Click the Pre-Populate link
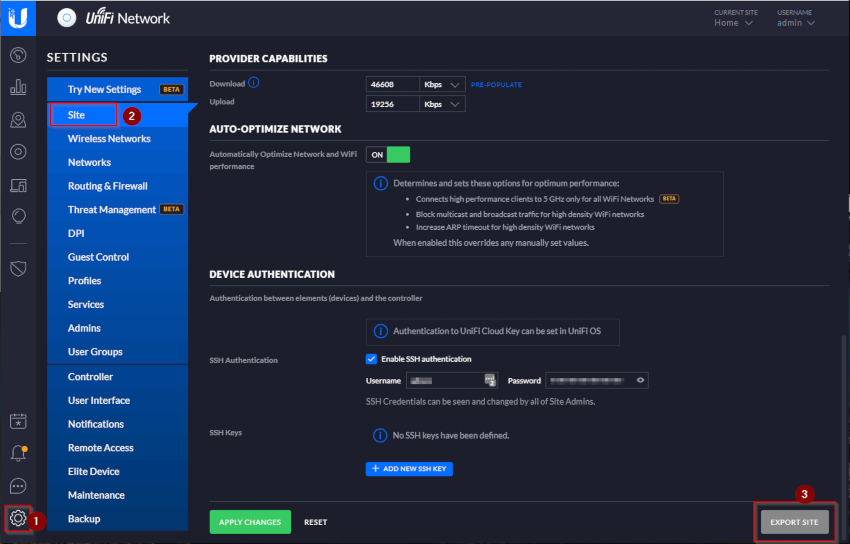 (x=496, y=85)
